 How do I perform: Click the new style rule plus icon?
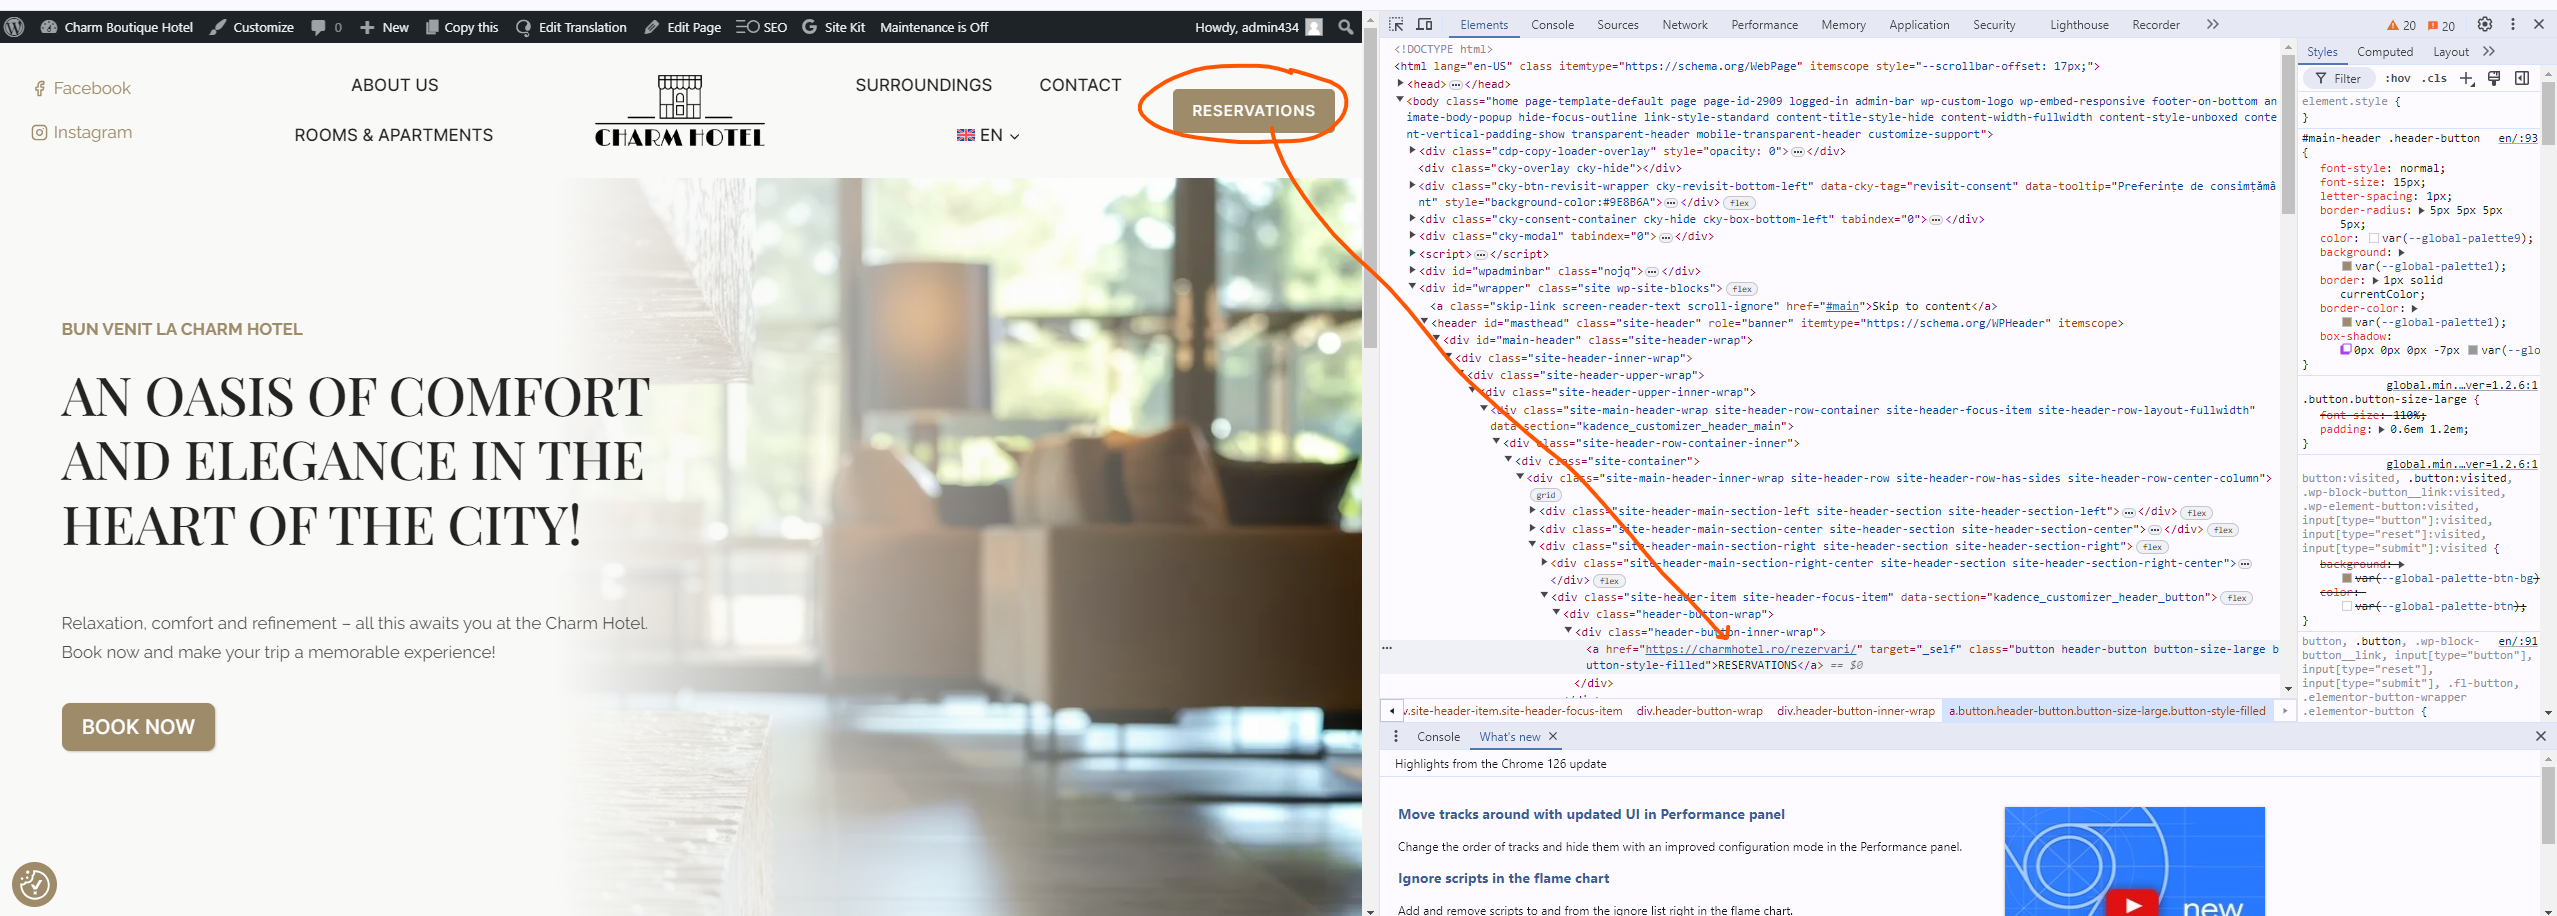(2467, 78)
